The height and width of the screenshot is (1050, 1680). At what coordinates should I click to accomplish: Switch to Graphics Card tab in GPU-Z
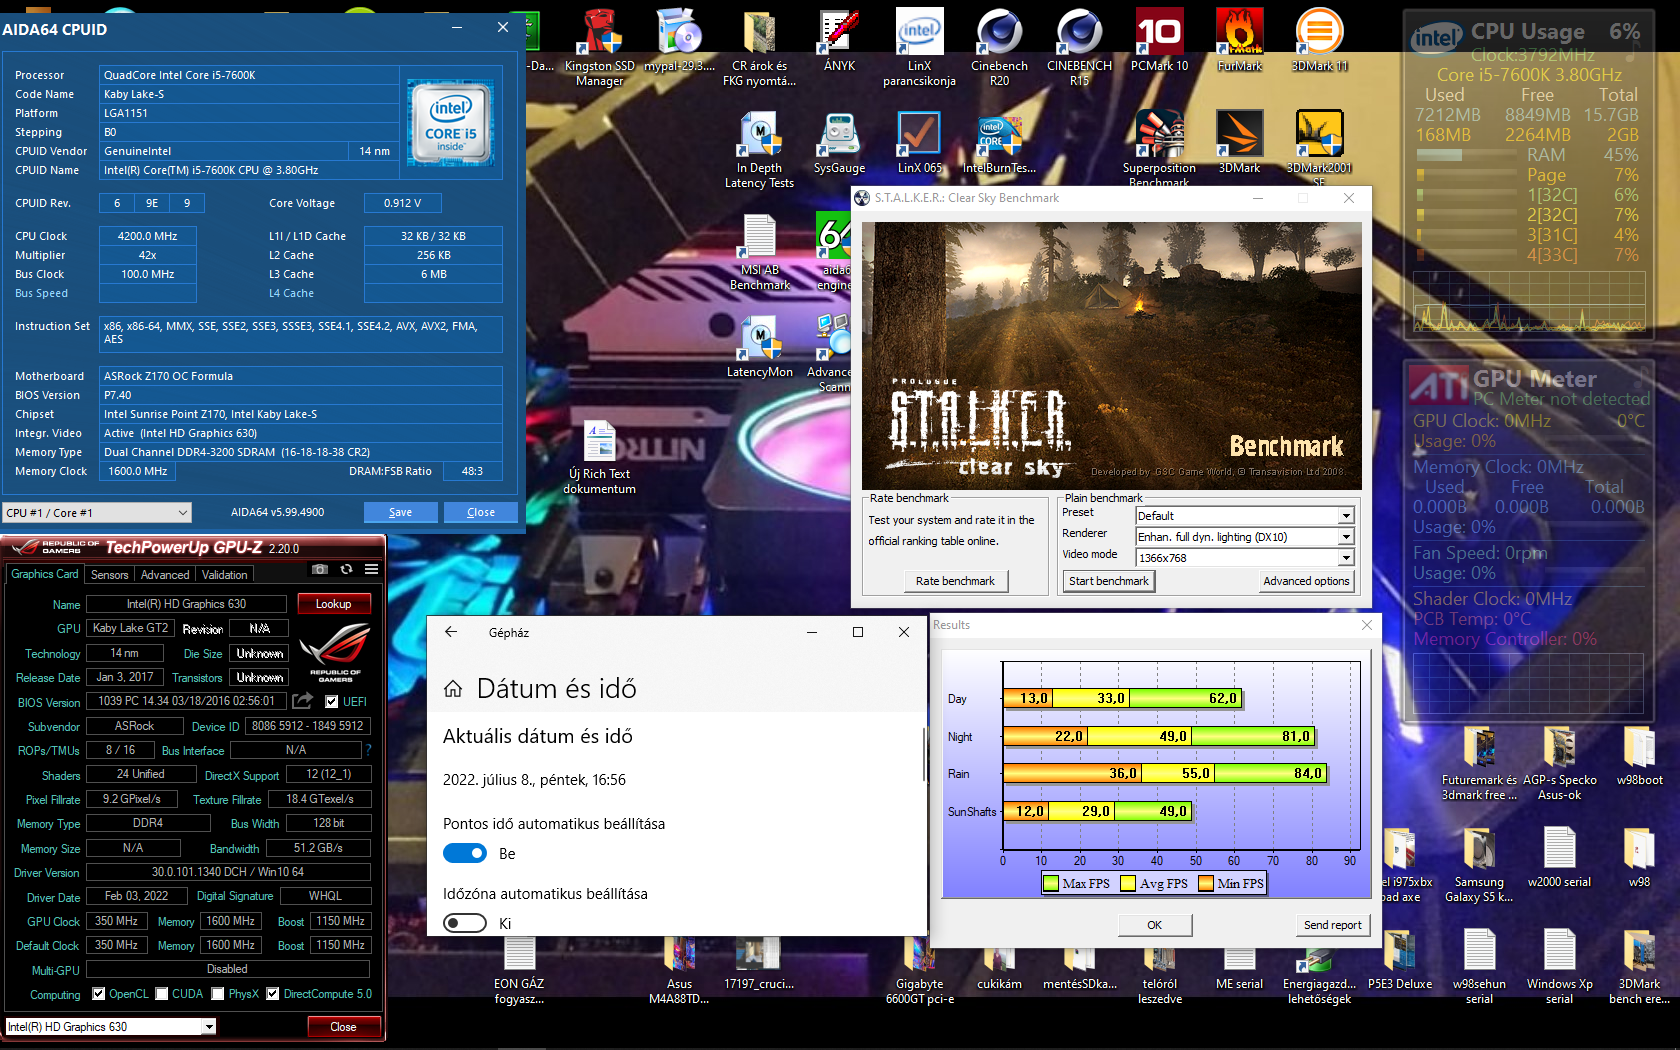44,574
